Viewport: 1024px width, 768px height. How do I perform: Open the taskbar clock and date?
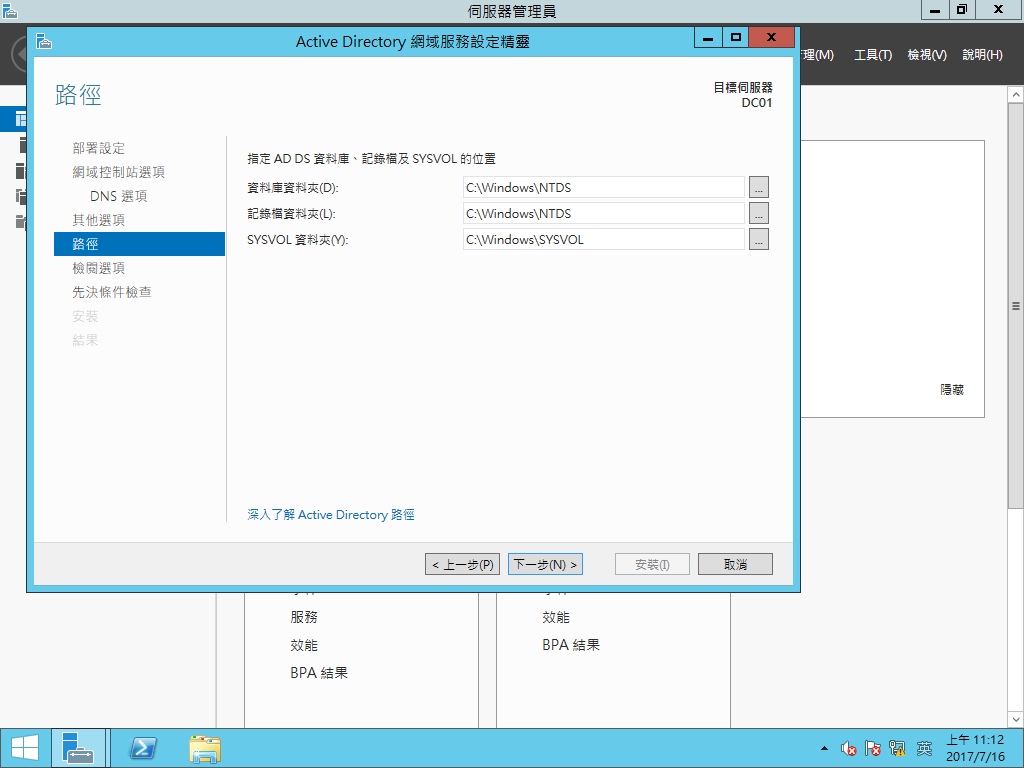975,748
